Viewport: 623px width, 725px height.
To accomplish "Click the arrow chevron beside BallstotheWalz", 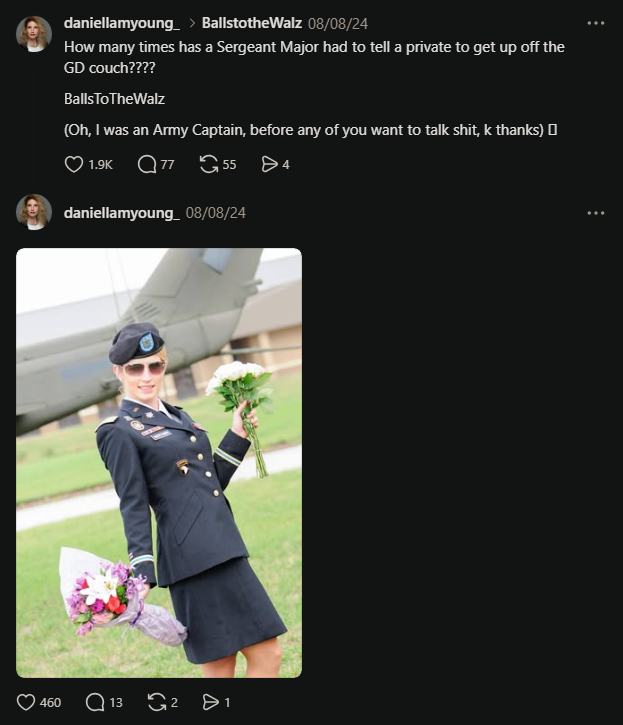I will pos(192,23).
